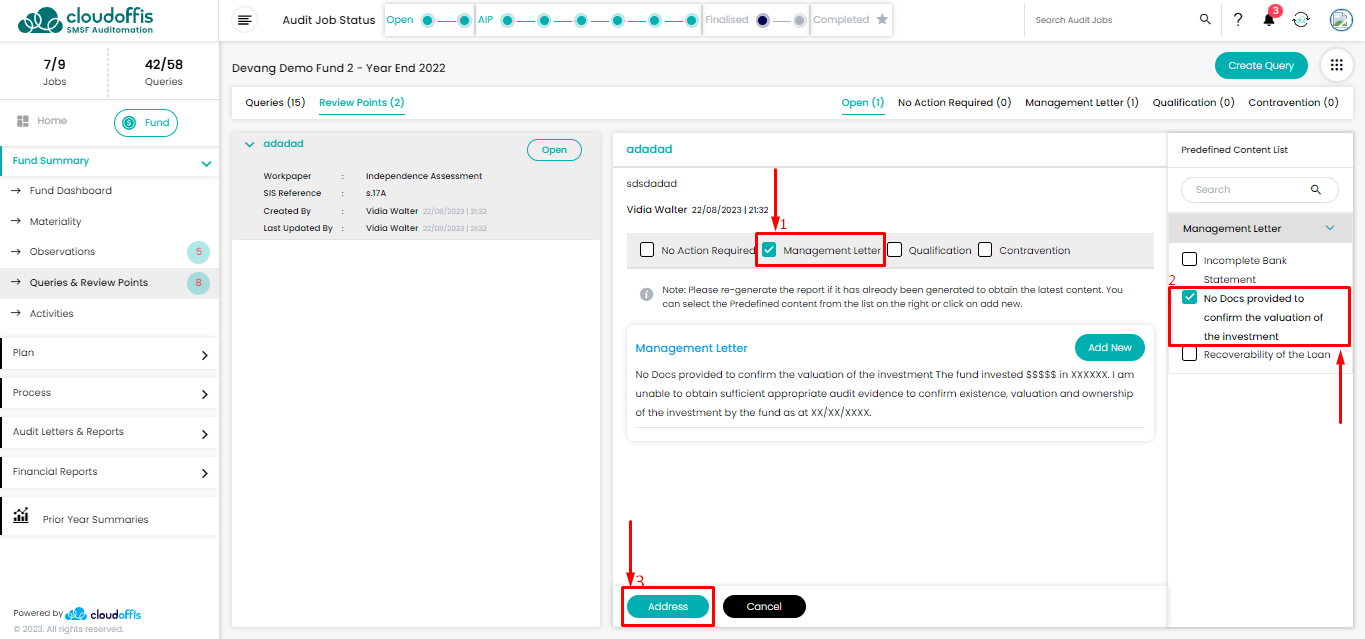Viewport: 1365px width, 639px height.
Task: Click the hamburger menu toggle icon
Action: [245, 20]
